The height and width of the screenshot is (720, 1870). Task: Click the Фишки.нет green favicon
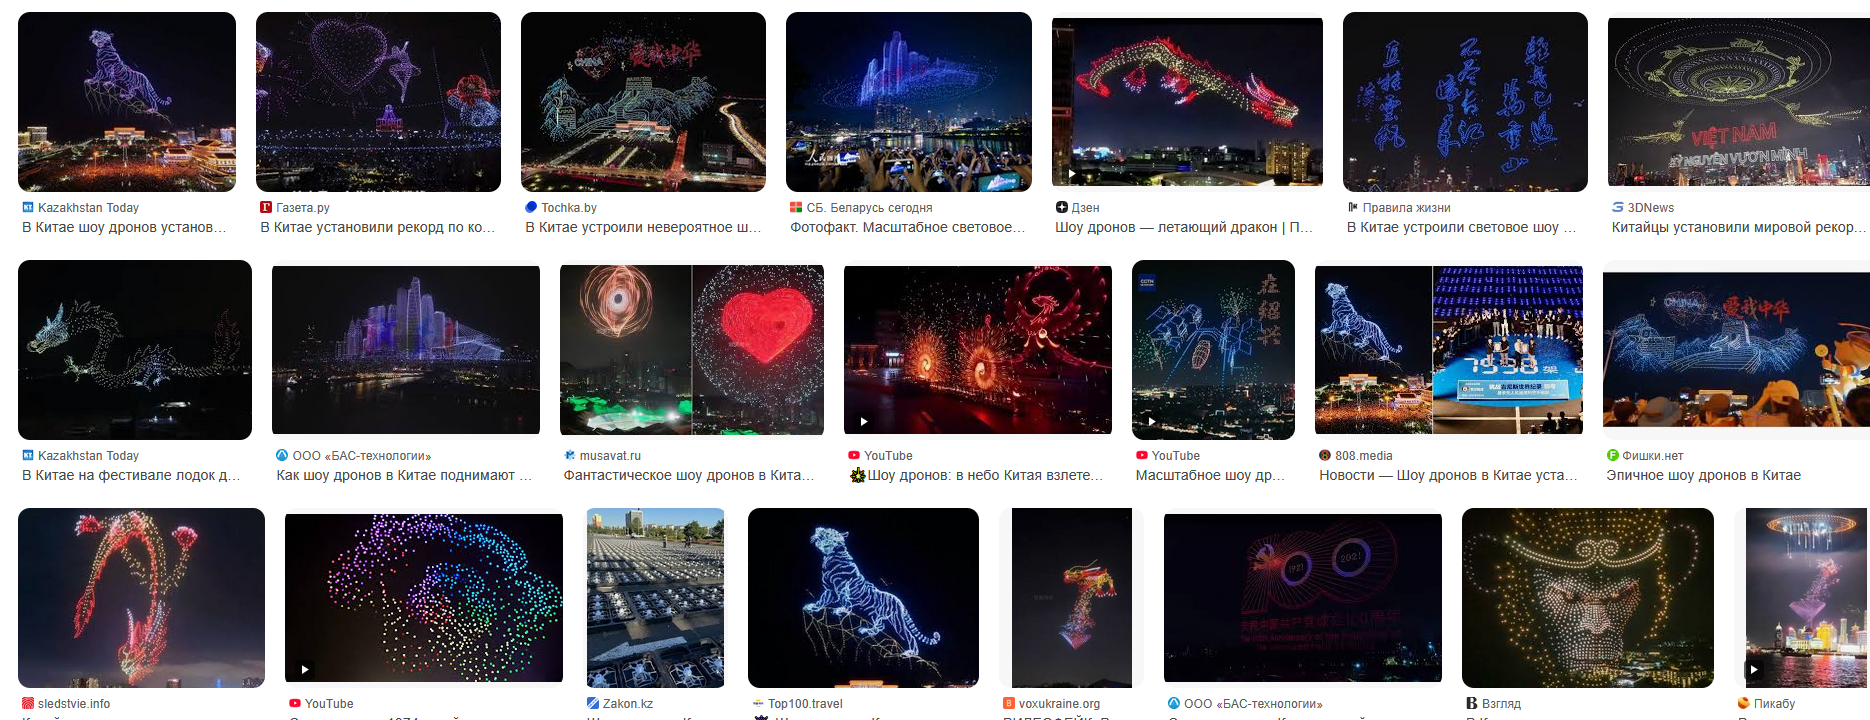[1613, 456]
